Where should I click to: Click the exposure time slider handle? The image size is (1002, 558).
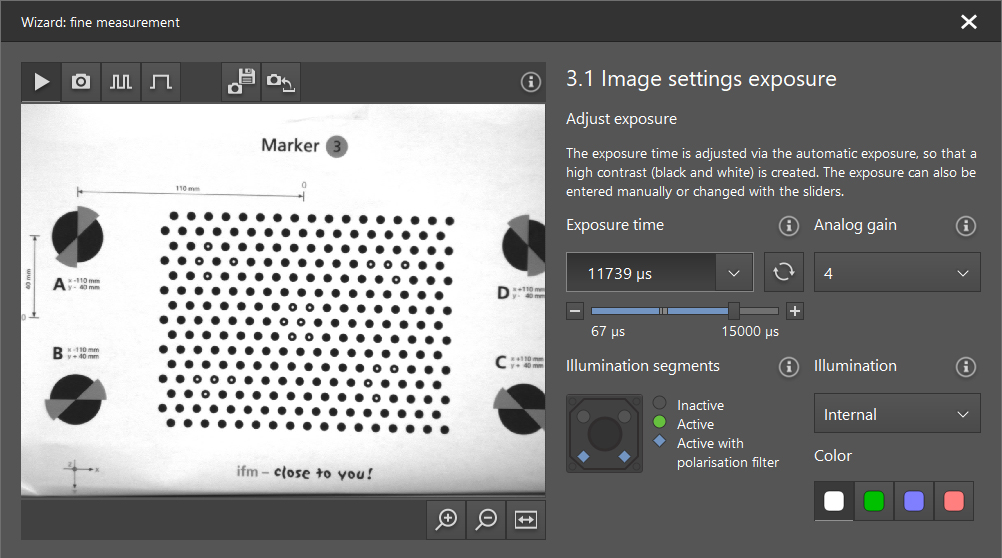click(x=734, y=311)
